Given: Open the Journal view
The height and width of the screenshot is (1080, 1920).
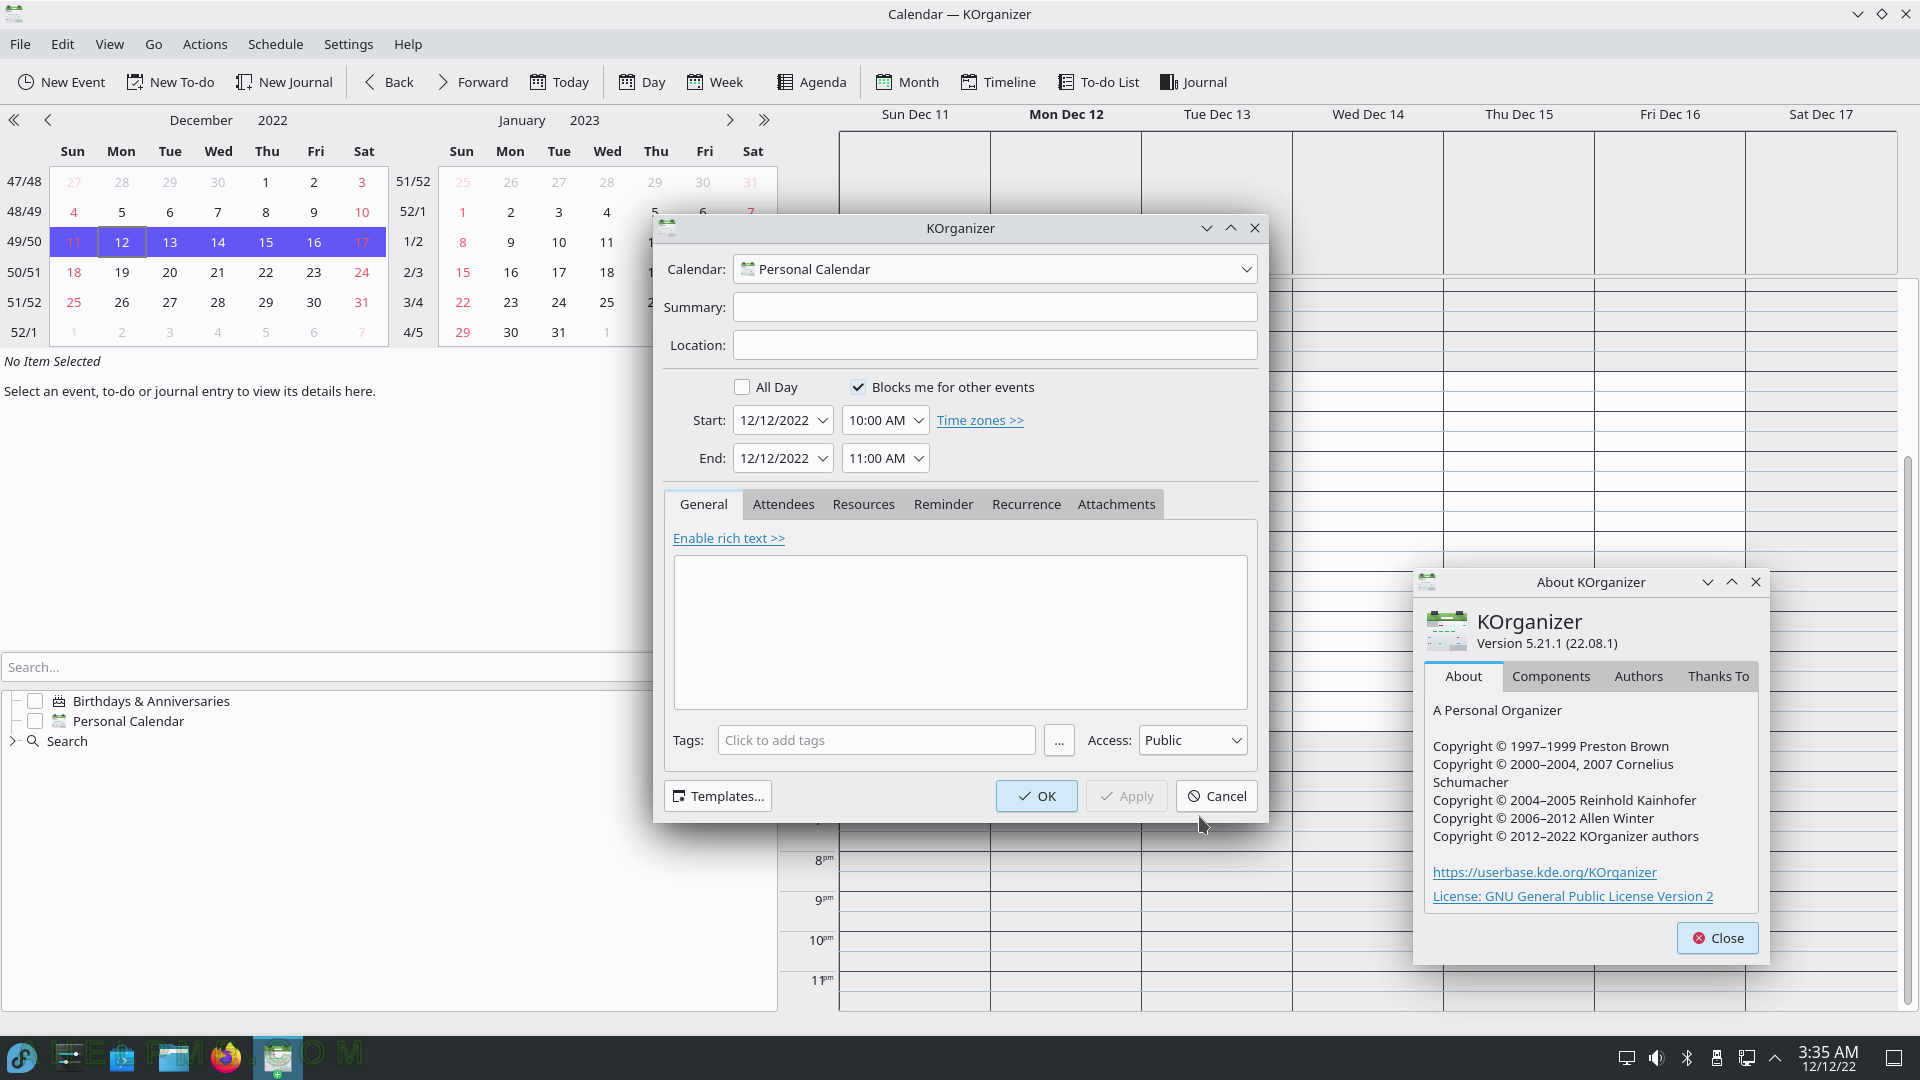Looking at the screenshot, I should click(x=1193, y=82).
